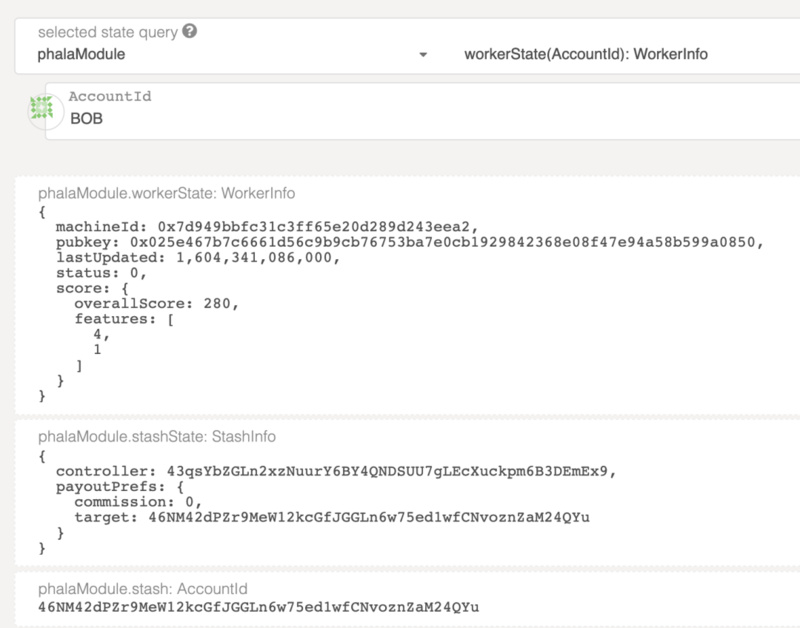The height and width of the screenshot is (628, 800).
Task: Click the commission: 0 line
Action: (138, 502)
